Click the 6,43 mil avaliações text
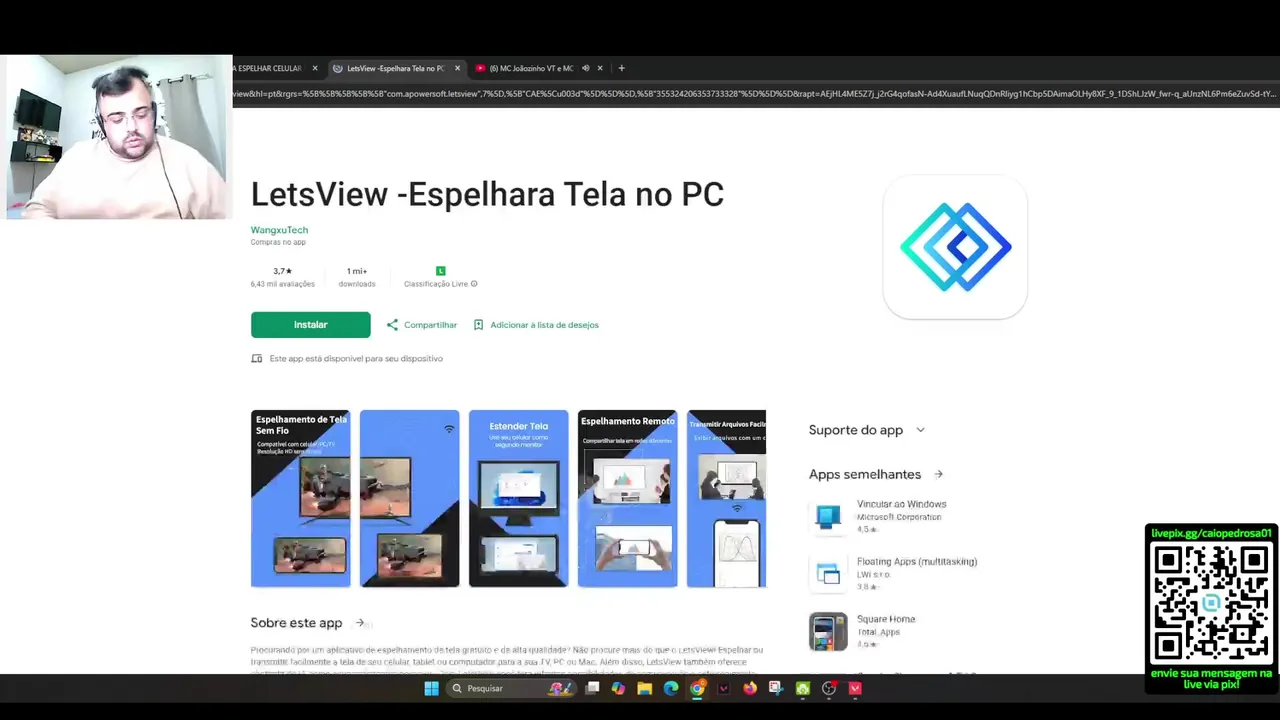This screenshot has width=1280, height=720. click(x=282, y=284)
